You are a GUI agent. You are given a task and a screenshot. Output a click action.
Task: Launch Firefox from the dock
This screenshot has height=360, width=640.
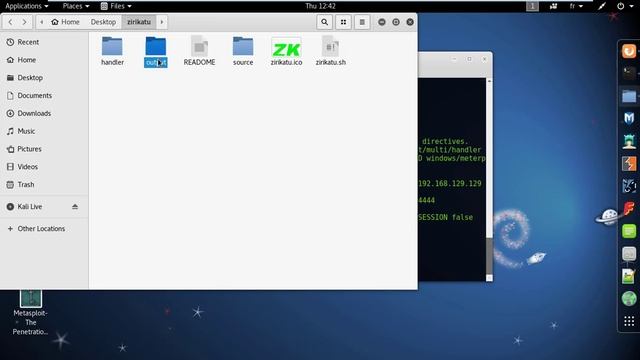(x=629, y=51)
